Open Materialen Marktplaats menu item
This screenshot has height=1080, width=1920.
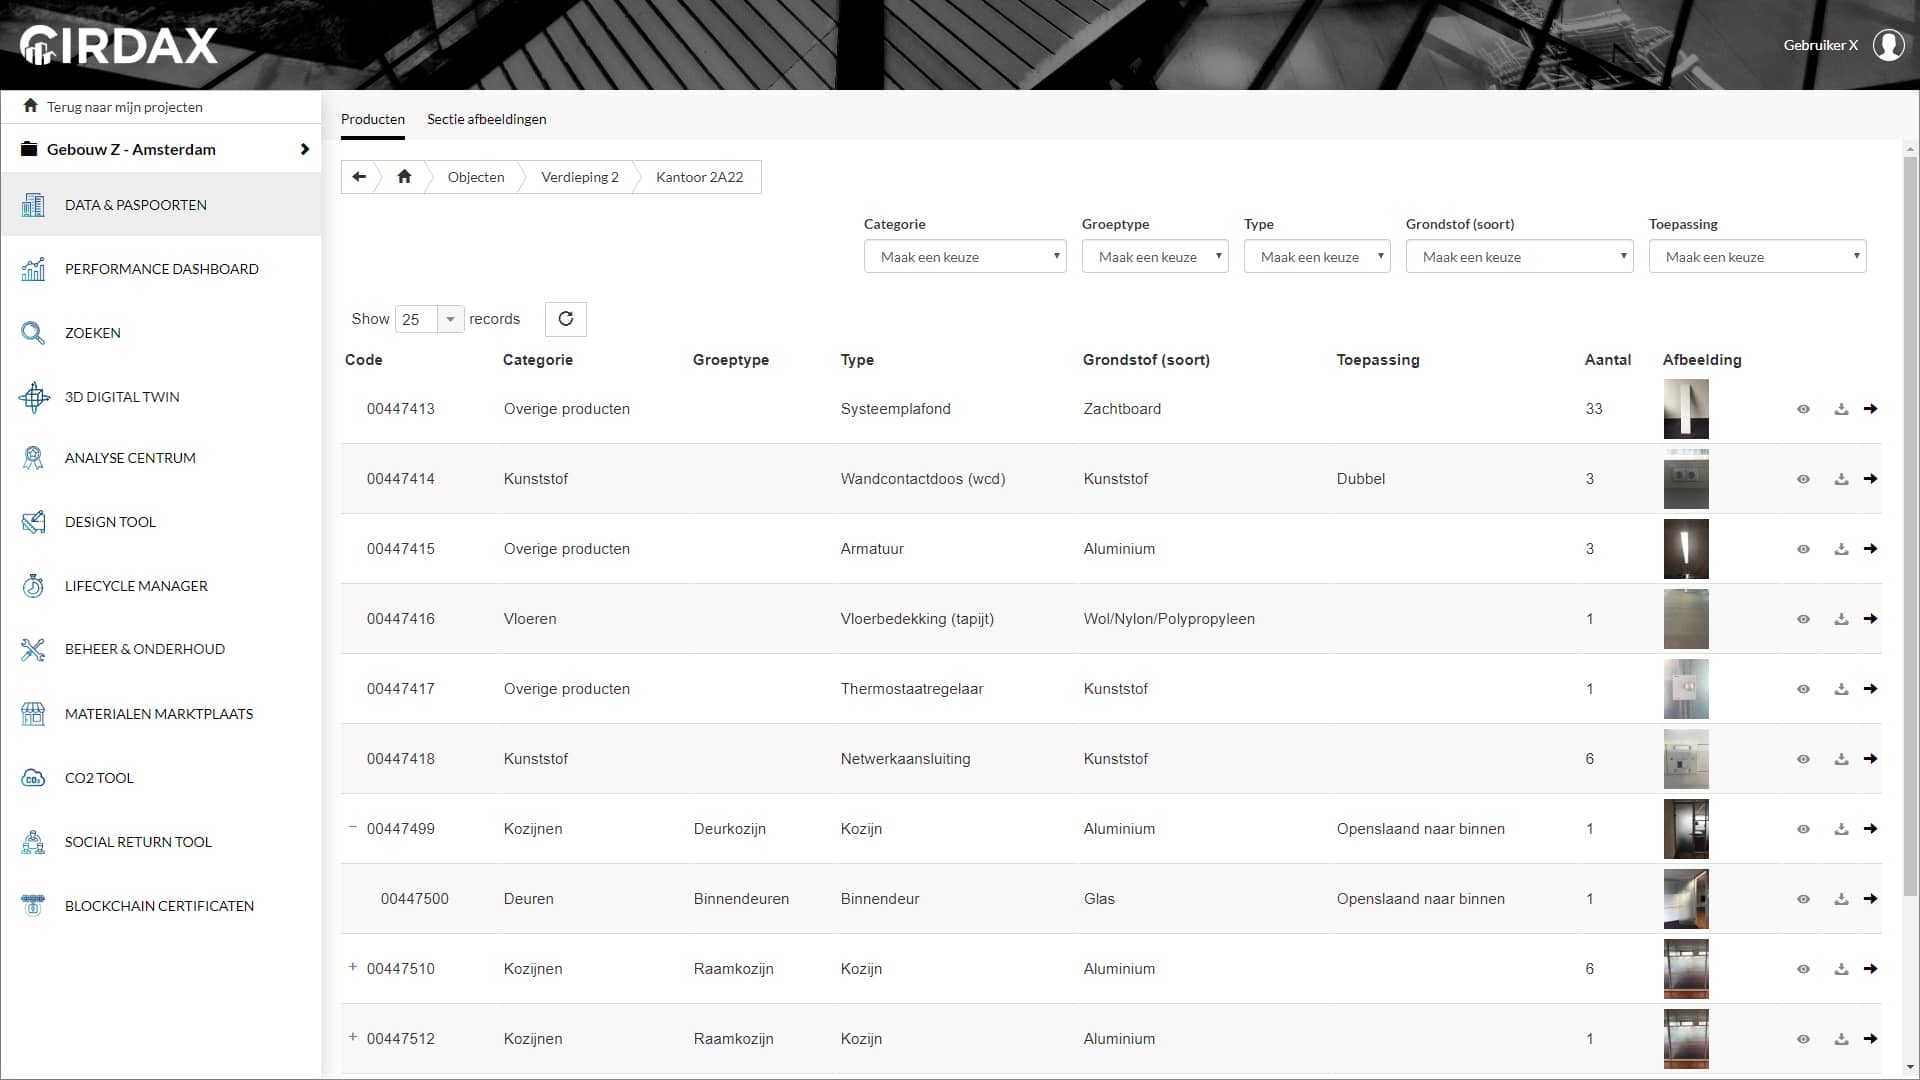(161, 714)
